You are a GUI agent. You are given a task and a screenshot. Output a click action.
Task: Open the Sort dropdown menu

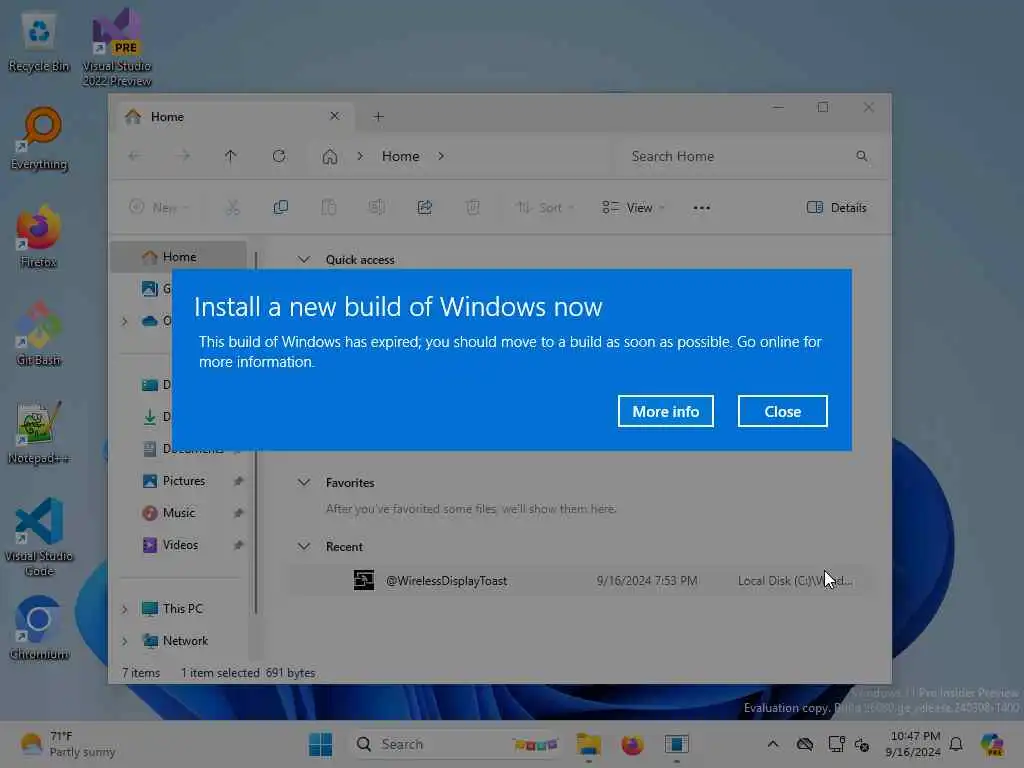pos(545,208)
